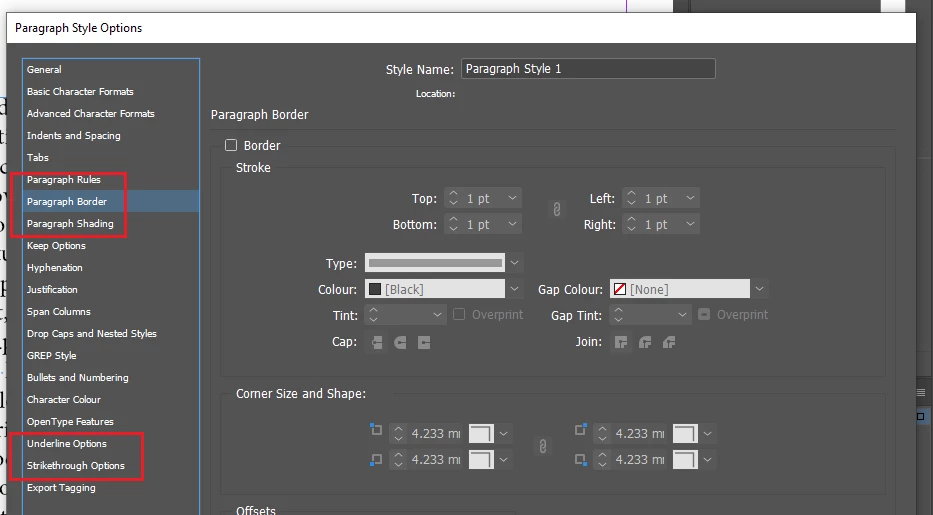Click the Left stroke width stepper arrows
Viewport: 933px width, 515px height.
coord(631,198)
